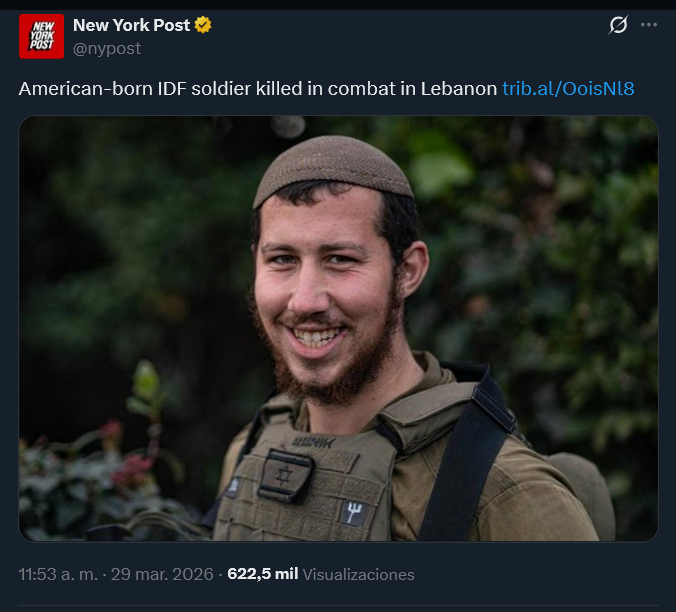Viewport: 676px width, 612px height.
Task: Open the New York Post profile avatar
Action: coord(41,36)
